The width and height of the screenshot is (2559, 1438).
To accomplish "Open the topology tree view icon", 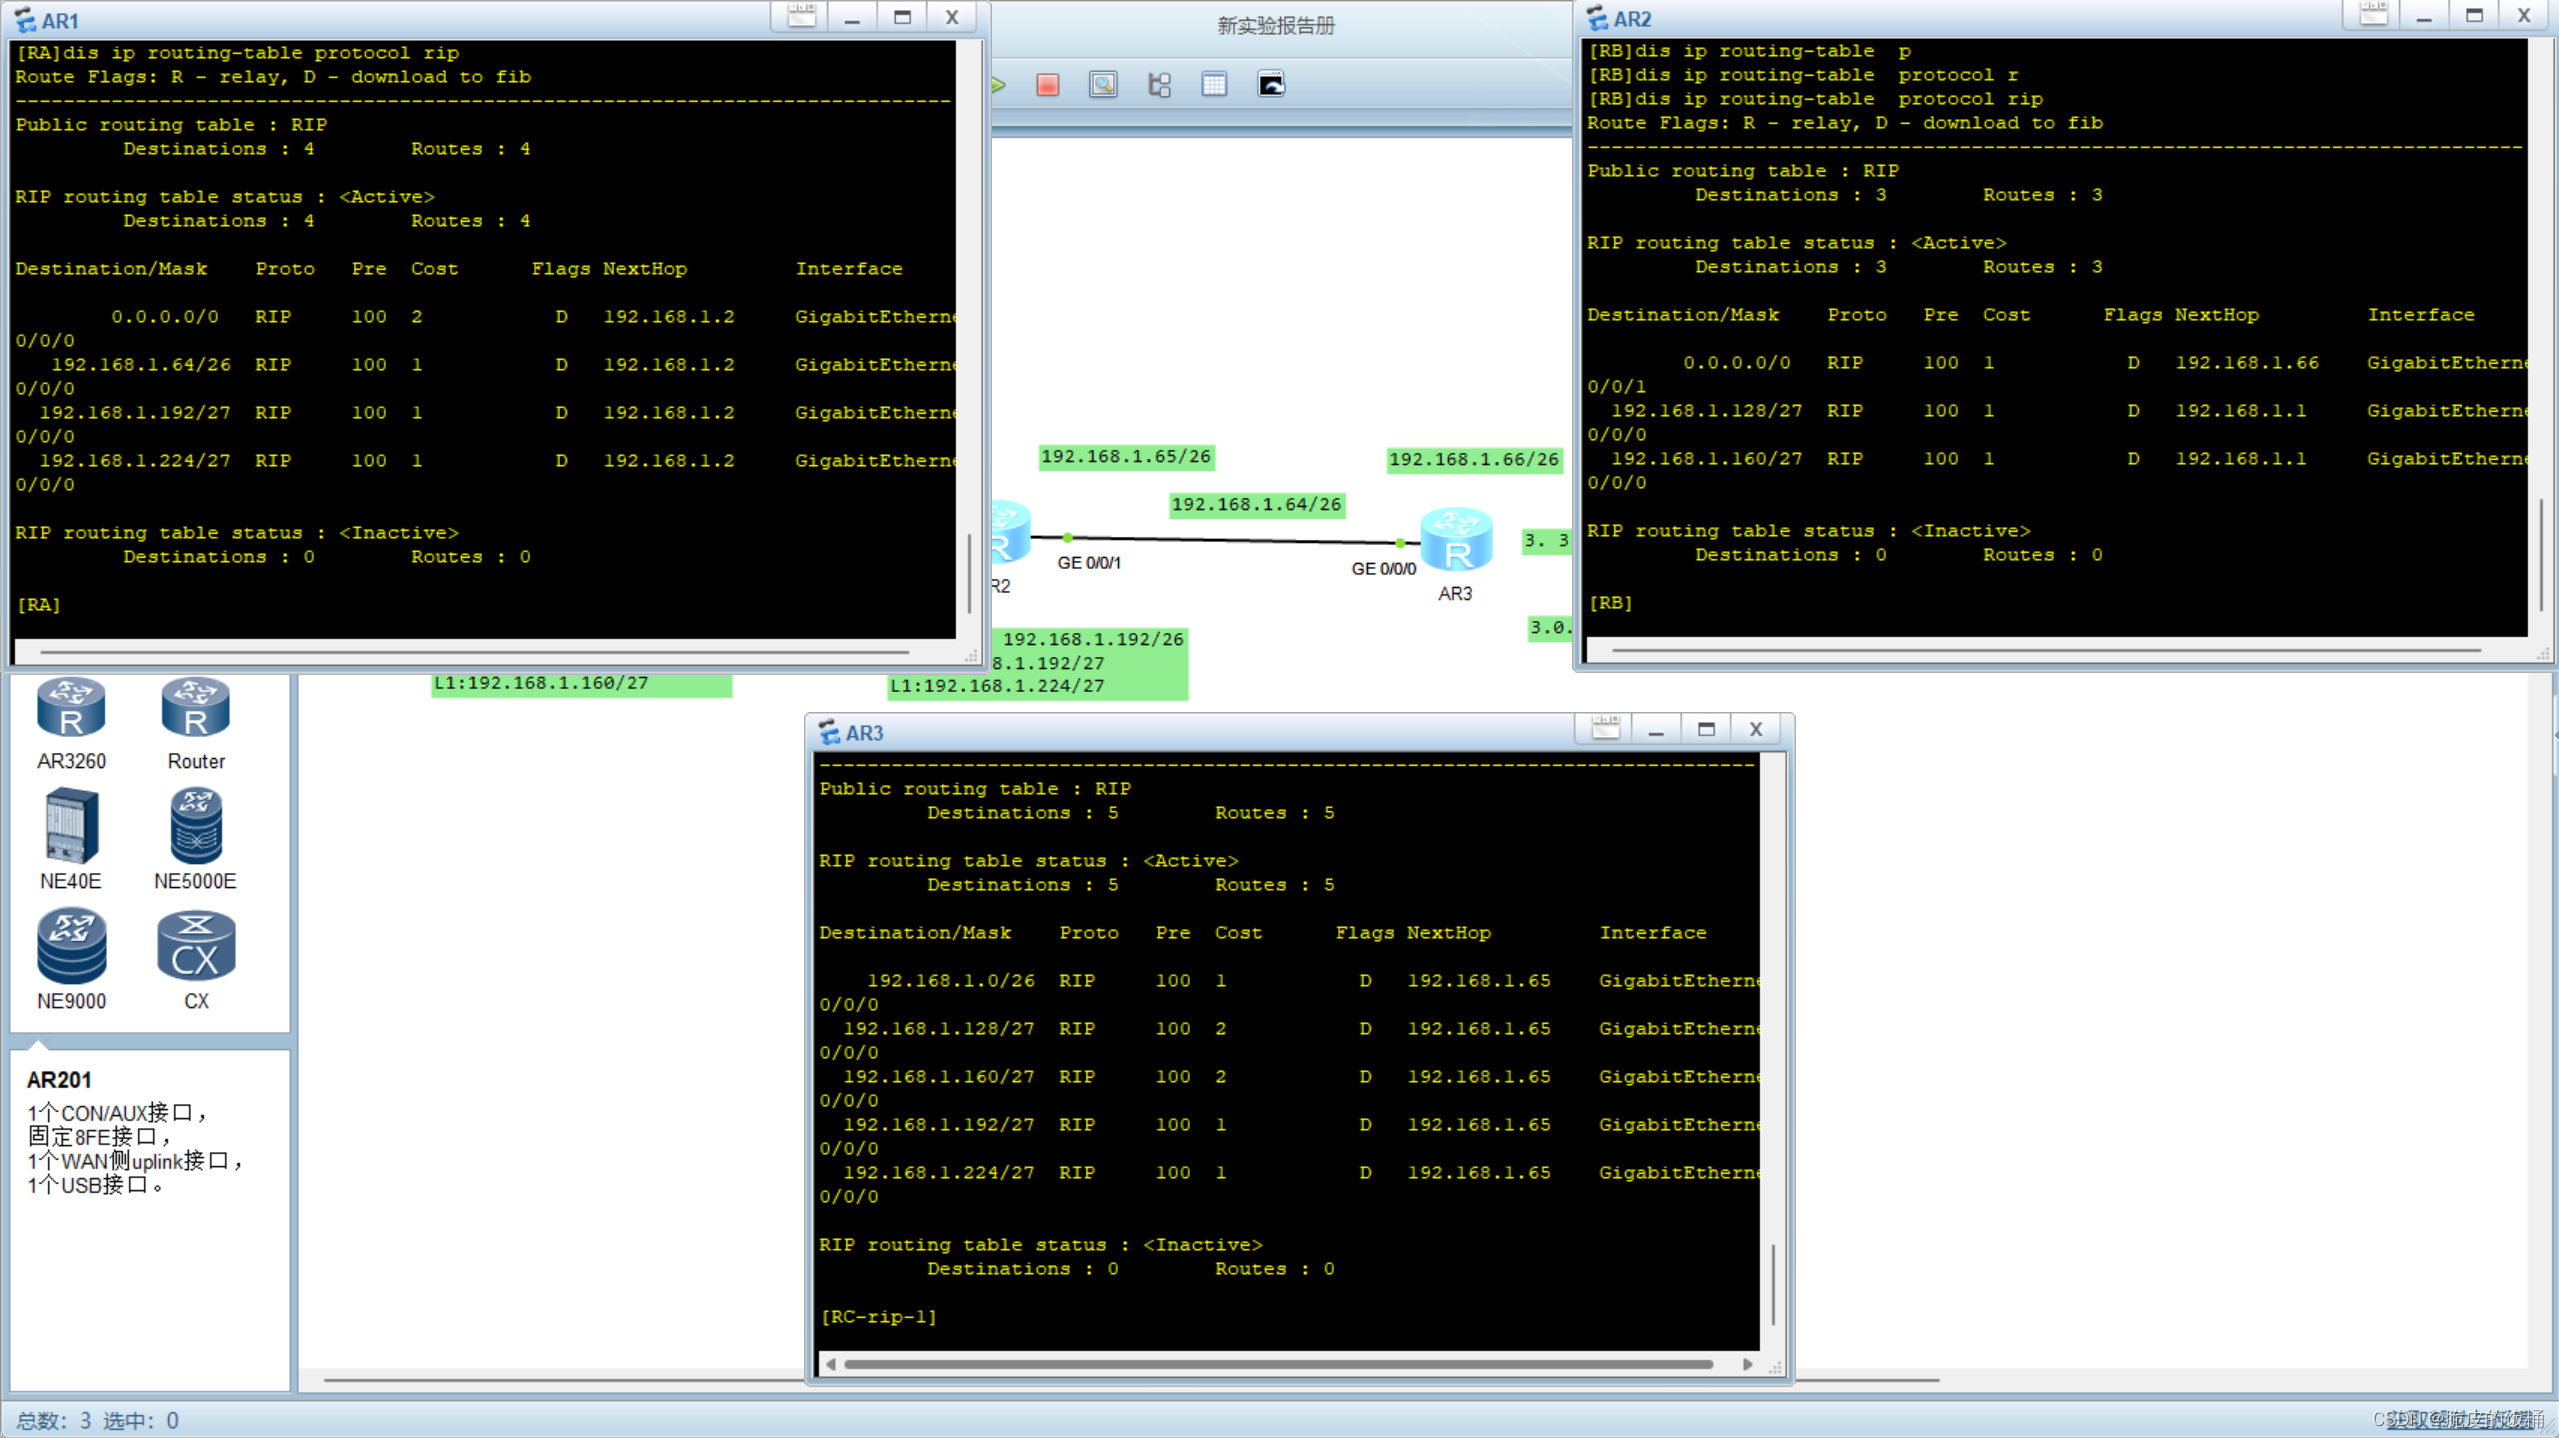I will 1159,85.
